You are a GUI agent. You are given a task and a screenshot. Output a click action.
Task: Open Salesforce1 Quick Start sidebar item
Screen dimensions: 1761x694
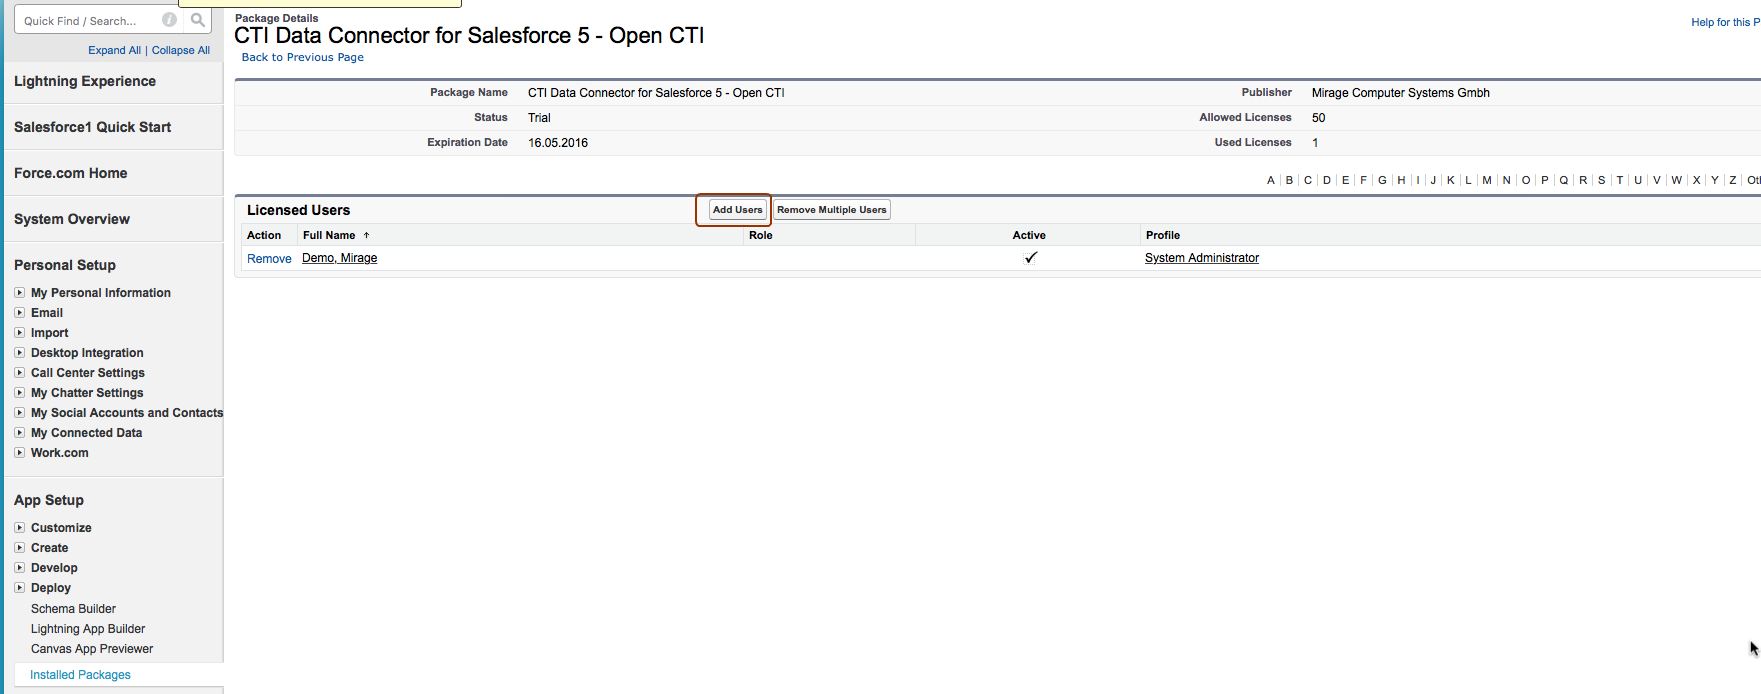[x=92, y=127]
